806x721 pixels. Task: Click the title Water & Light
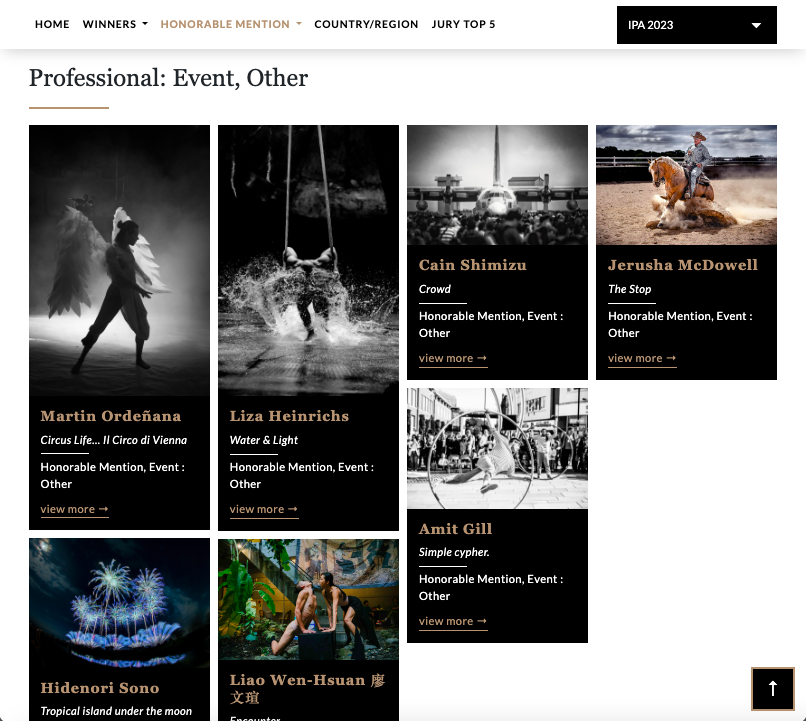(x=264, y=440)
